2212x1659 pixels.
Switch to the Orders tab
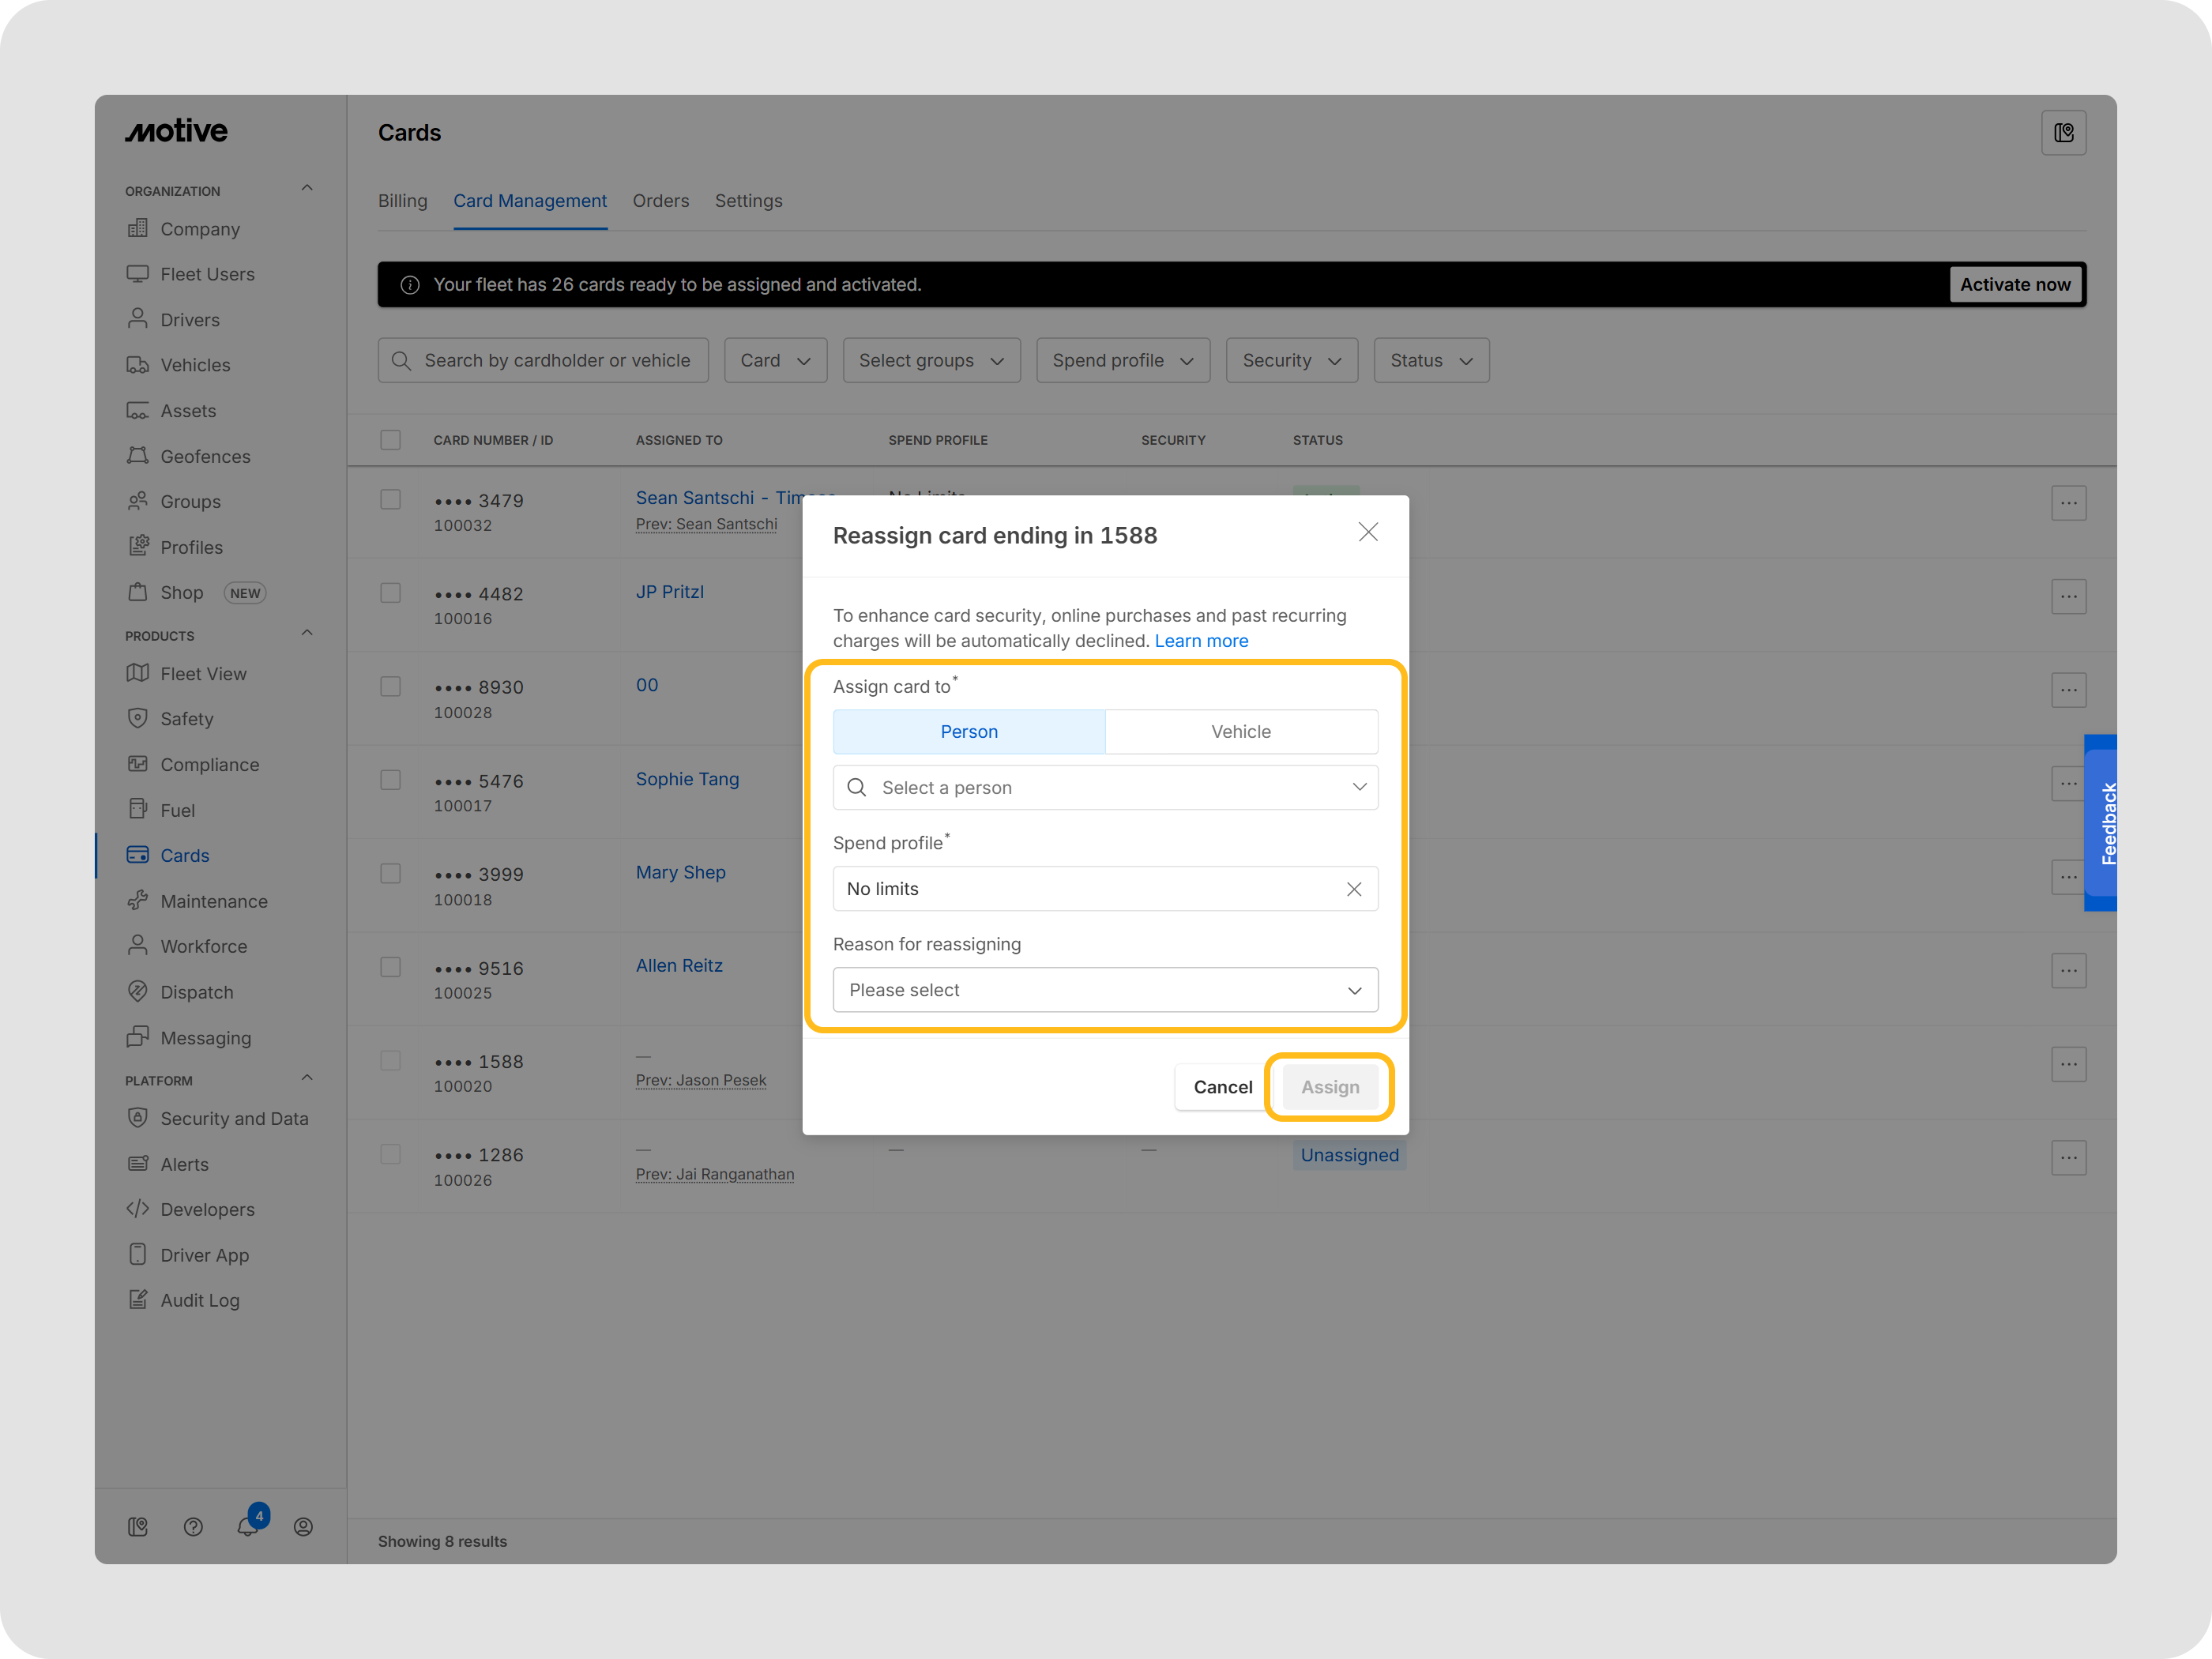tap(660, 200)
